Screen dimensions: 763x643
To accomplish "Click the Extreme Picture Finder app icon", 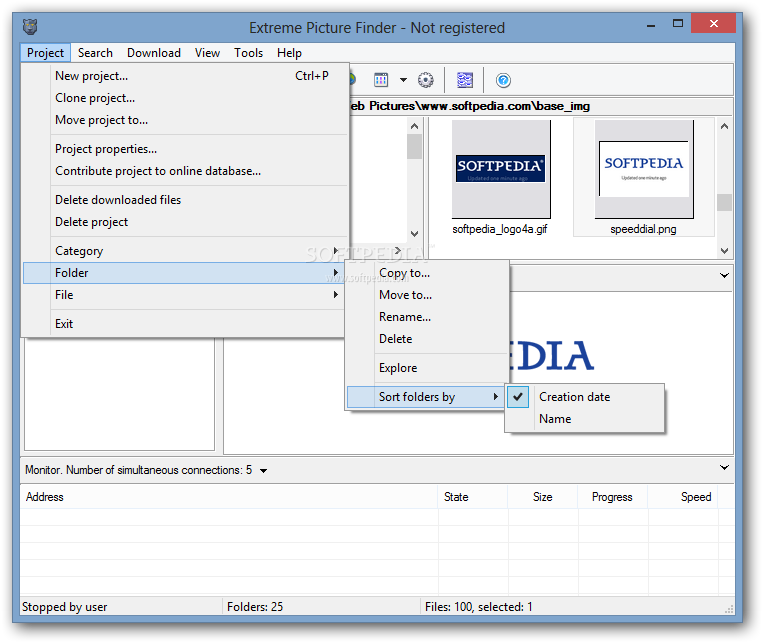I will pos(30,27).
